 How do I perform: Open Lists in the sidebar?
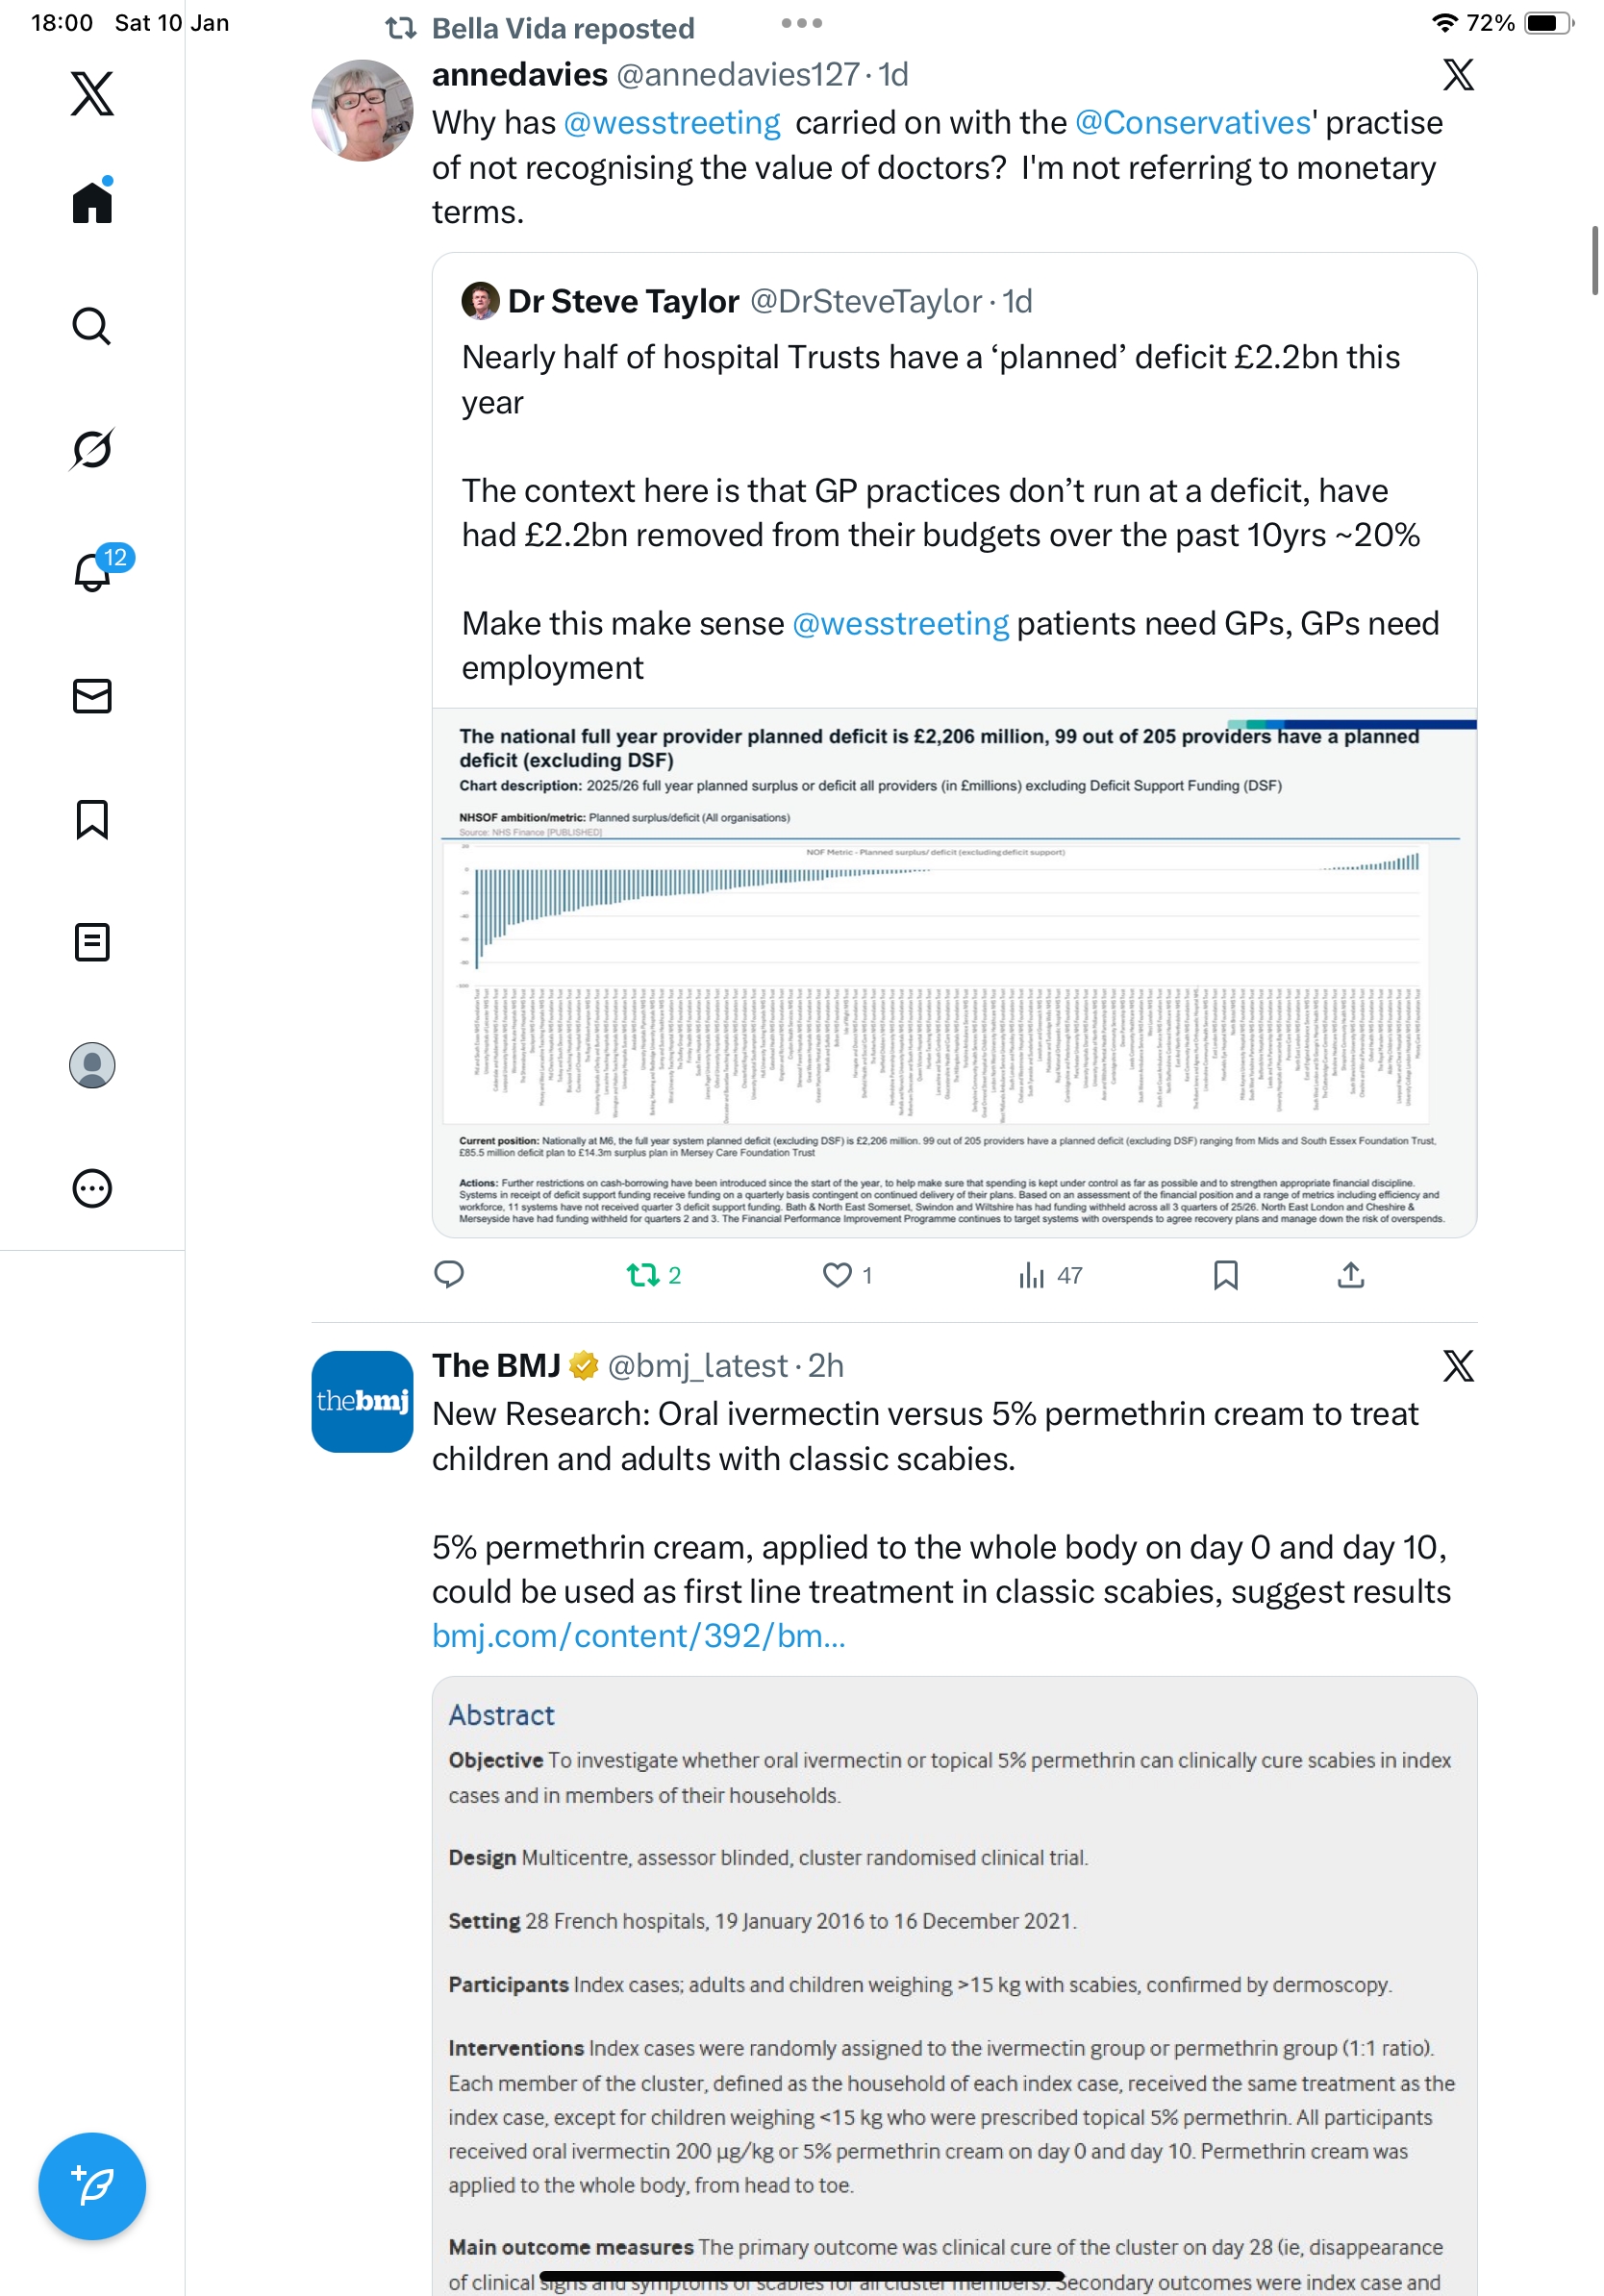coord(92,942)
